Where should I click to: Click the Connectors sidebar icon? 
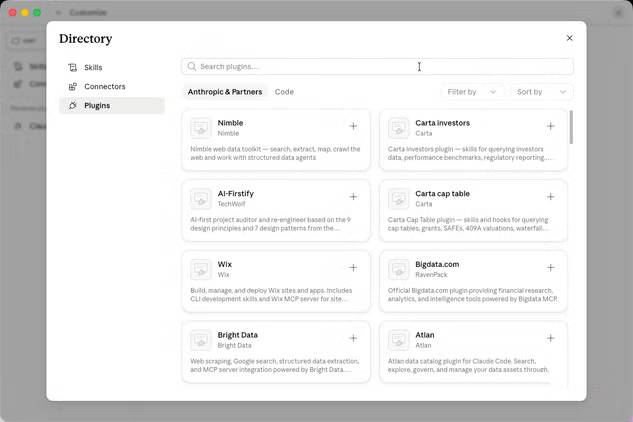(73, 86)
